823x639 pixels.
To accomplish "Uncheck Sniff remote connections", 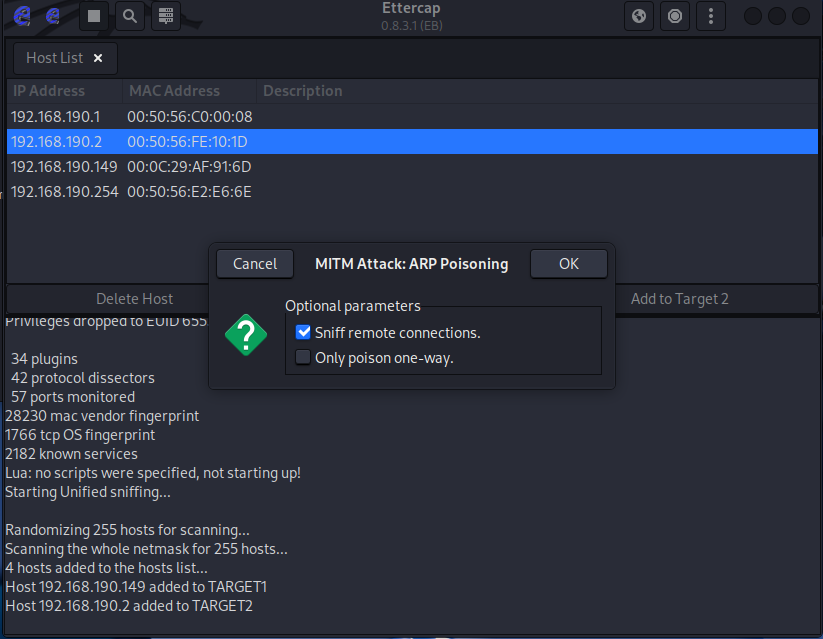I will pyautogui.click(x=303, y=332).
